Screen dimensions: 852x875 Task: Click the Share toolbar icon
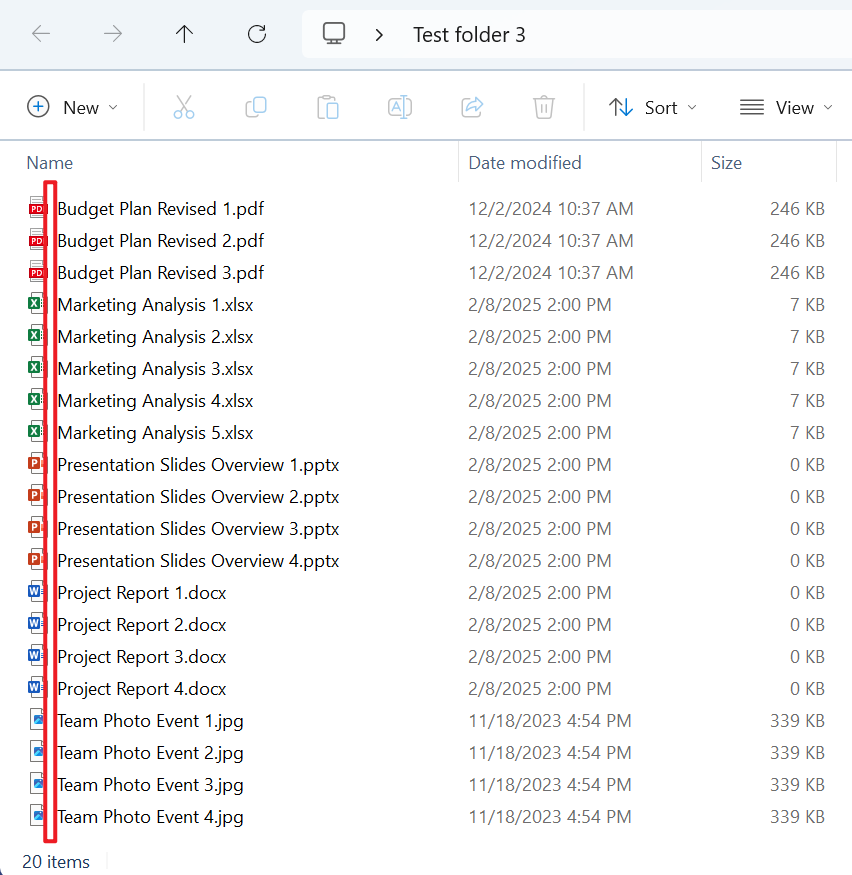[472, 107]
